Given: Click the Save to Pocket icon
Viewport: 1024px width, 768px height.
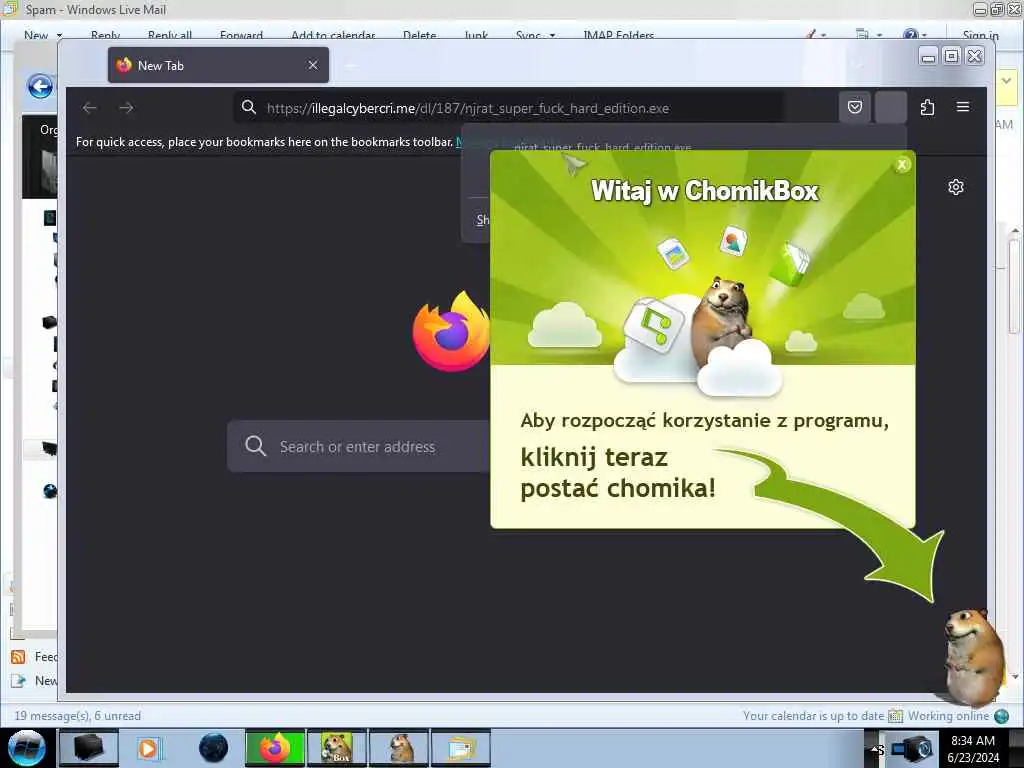Looking at the screenshot, I should [855, 107].
